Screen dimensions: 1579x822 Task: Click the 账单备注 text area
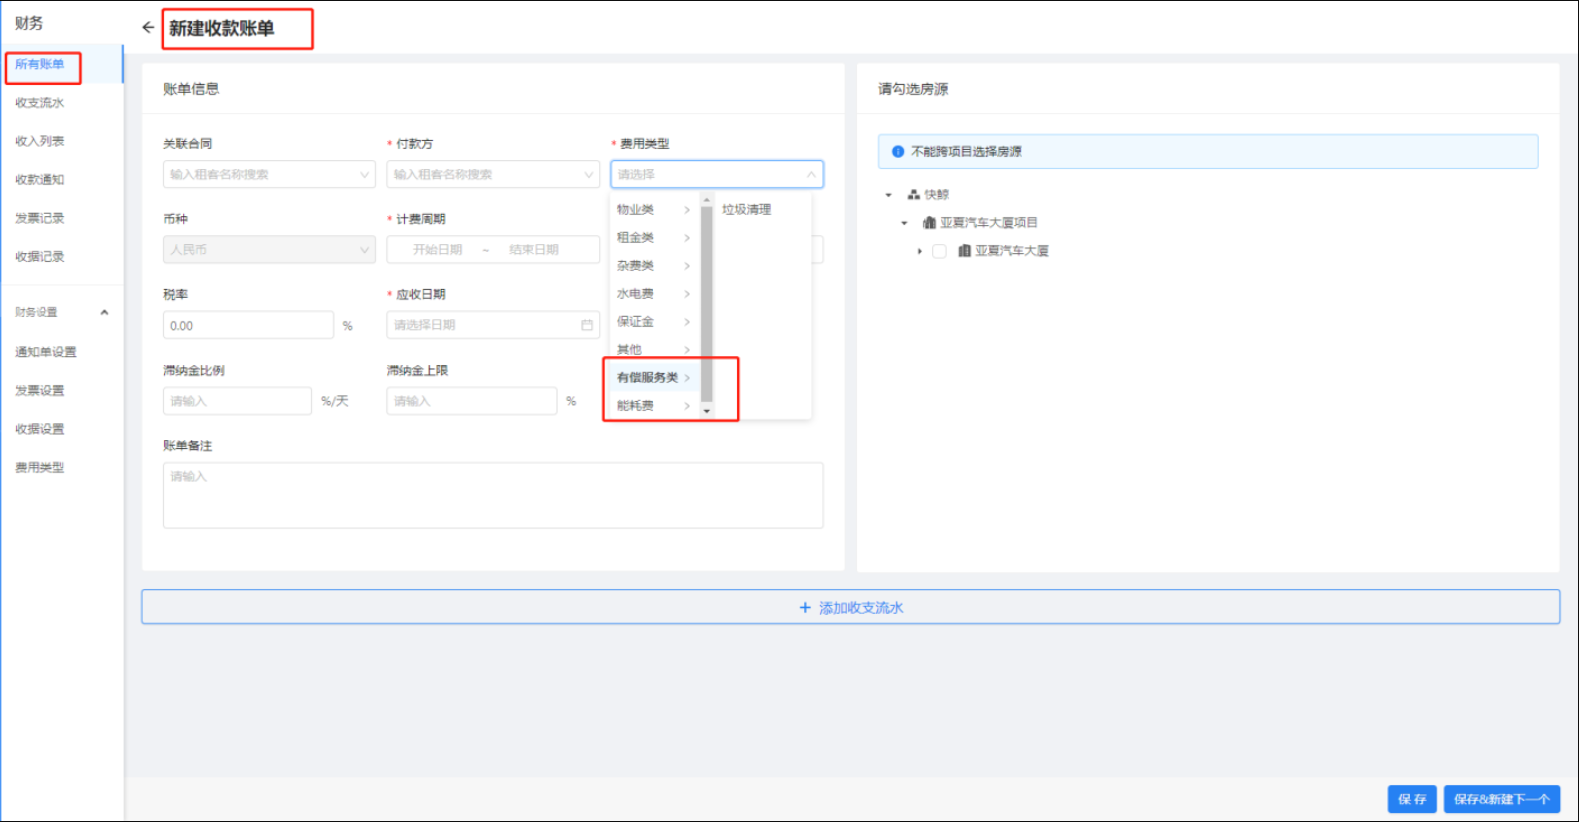click(x=492, y=495)
